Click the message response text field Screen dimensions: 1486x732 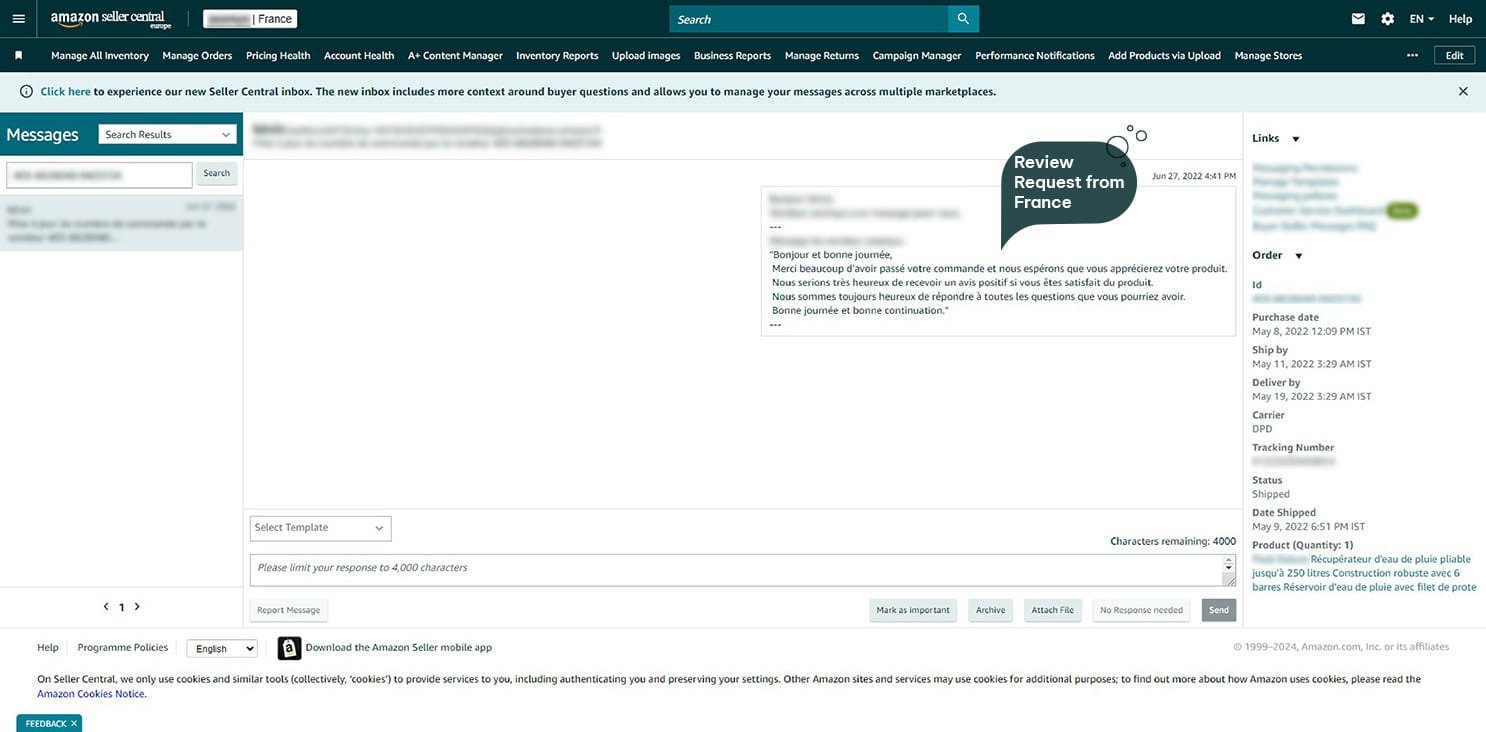pos(735,569)
